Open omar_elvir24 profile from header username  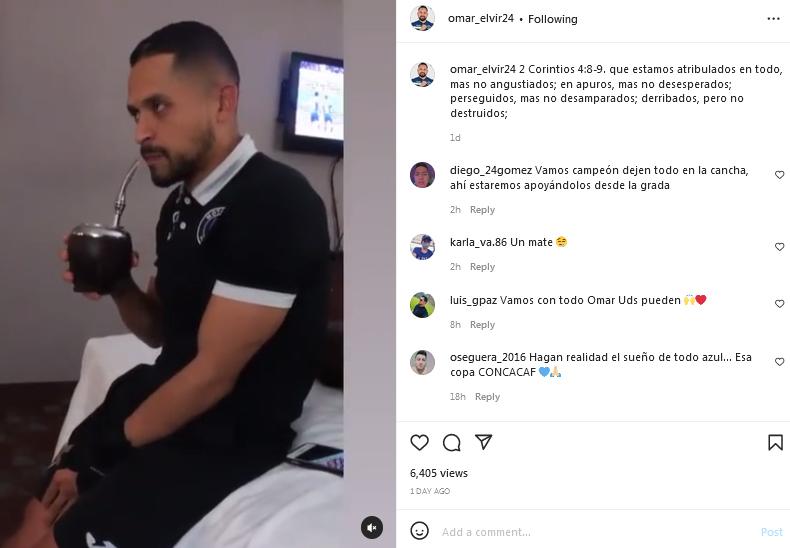[481, 19]
